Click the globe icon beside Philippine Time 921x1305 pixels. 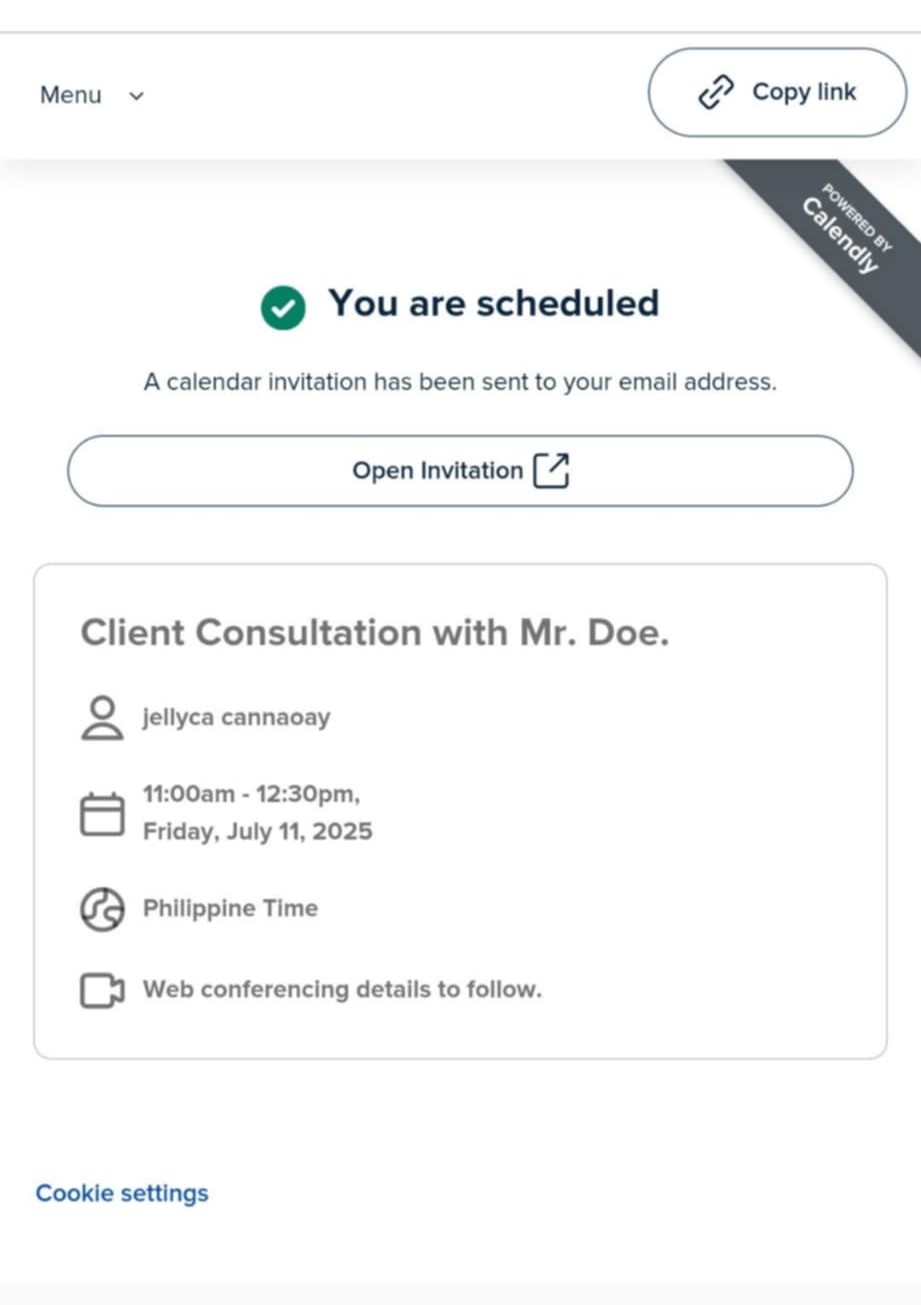click(102, 909)
